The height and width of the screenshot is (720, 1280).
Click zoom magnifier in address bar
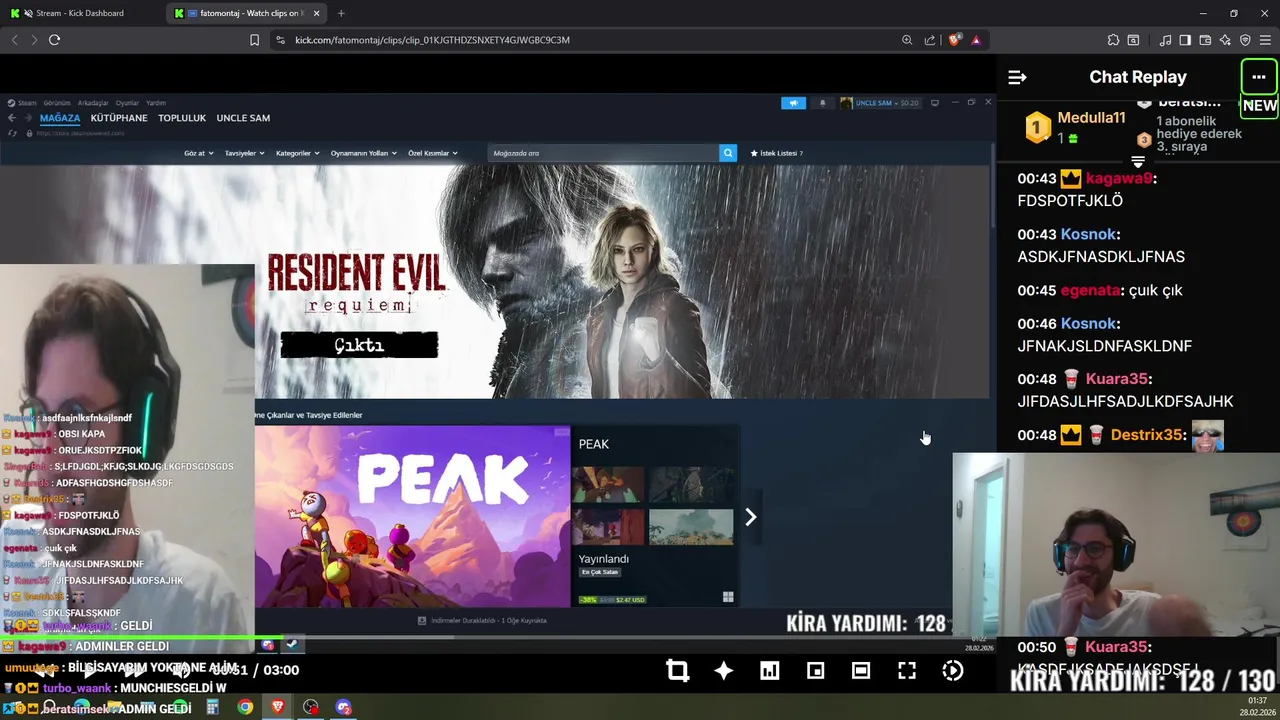pos(907,40)
